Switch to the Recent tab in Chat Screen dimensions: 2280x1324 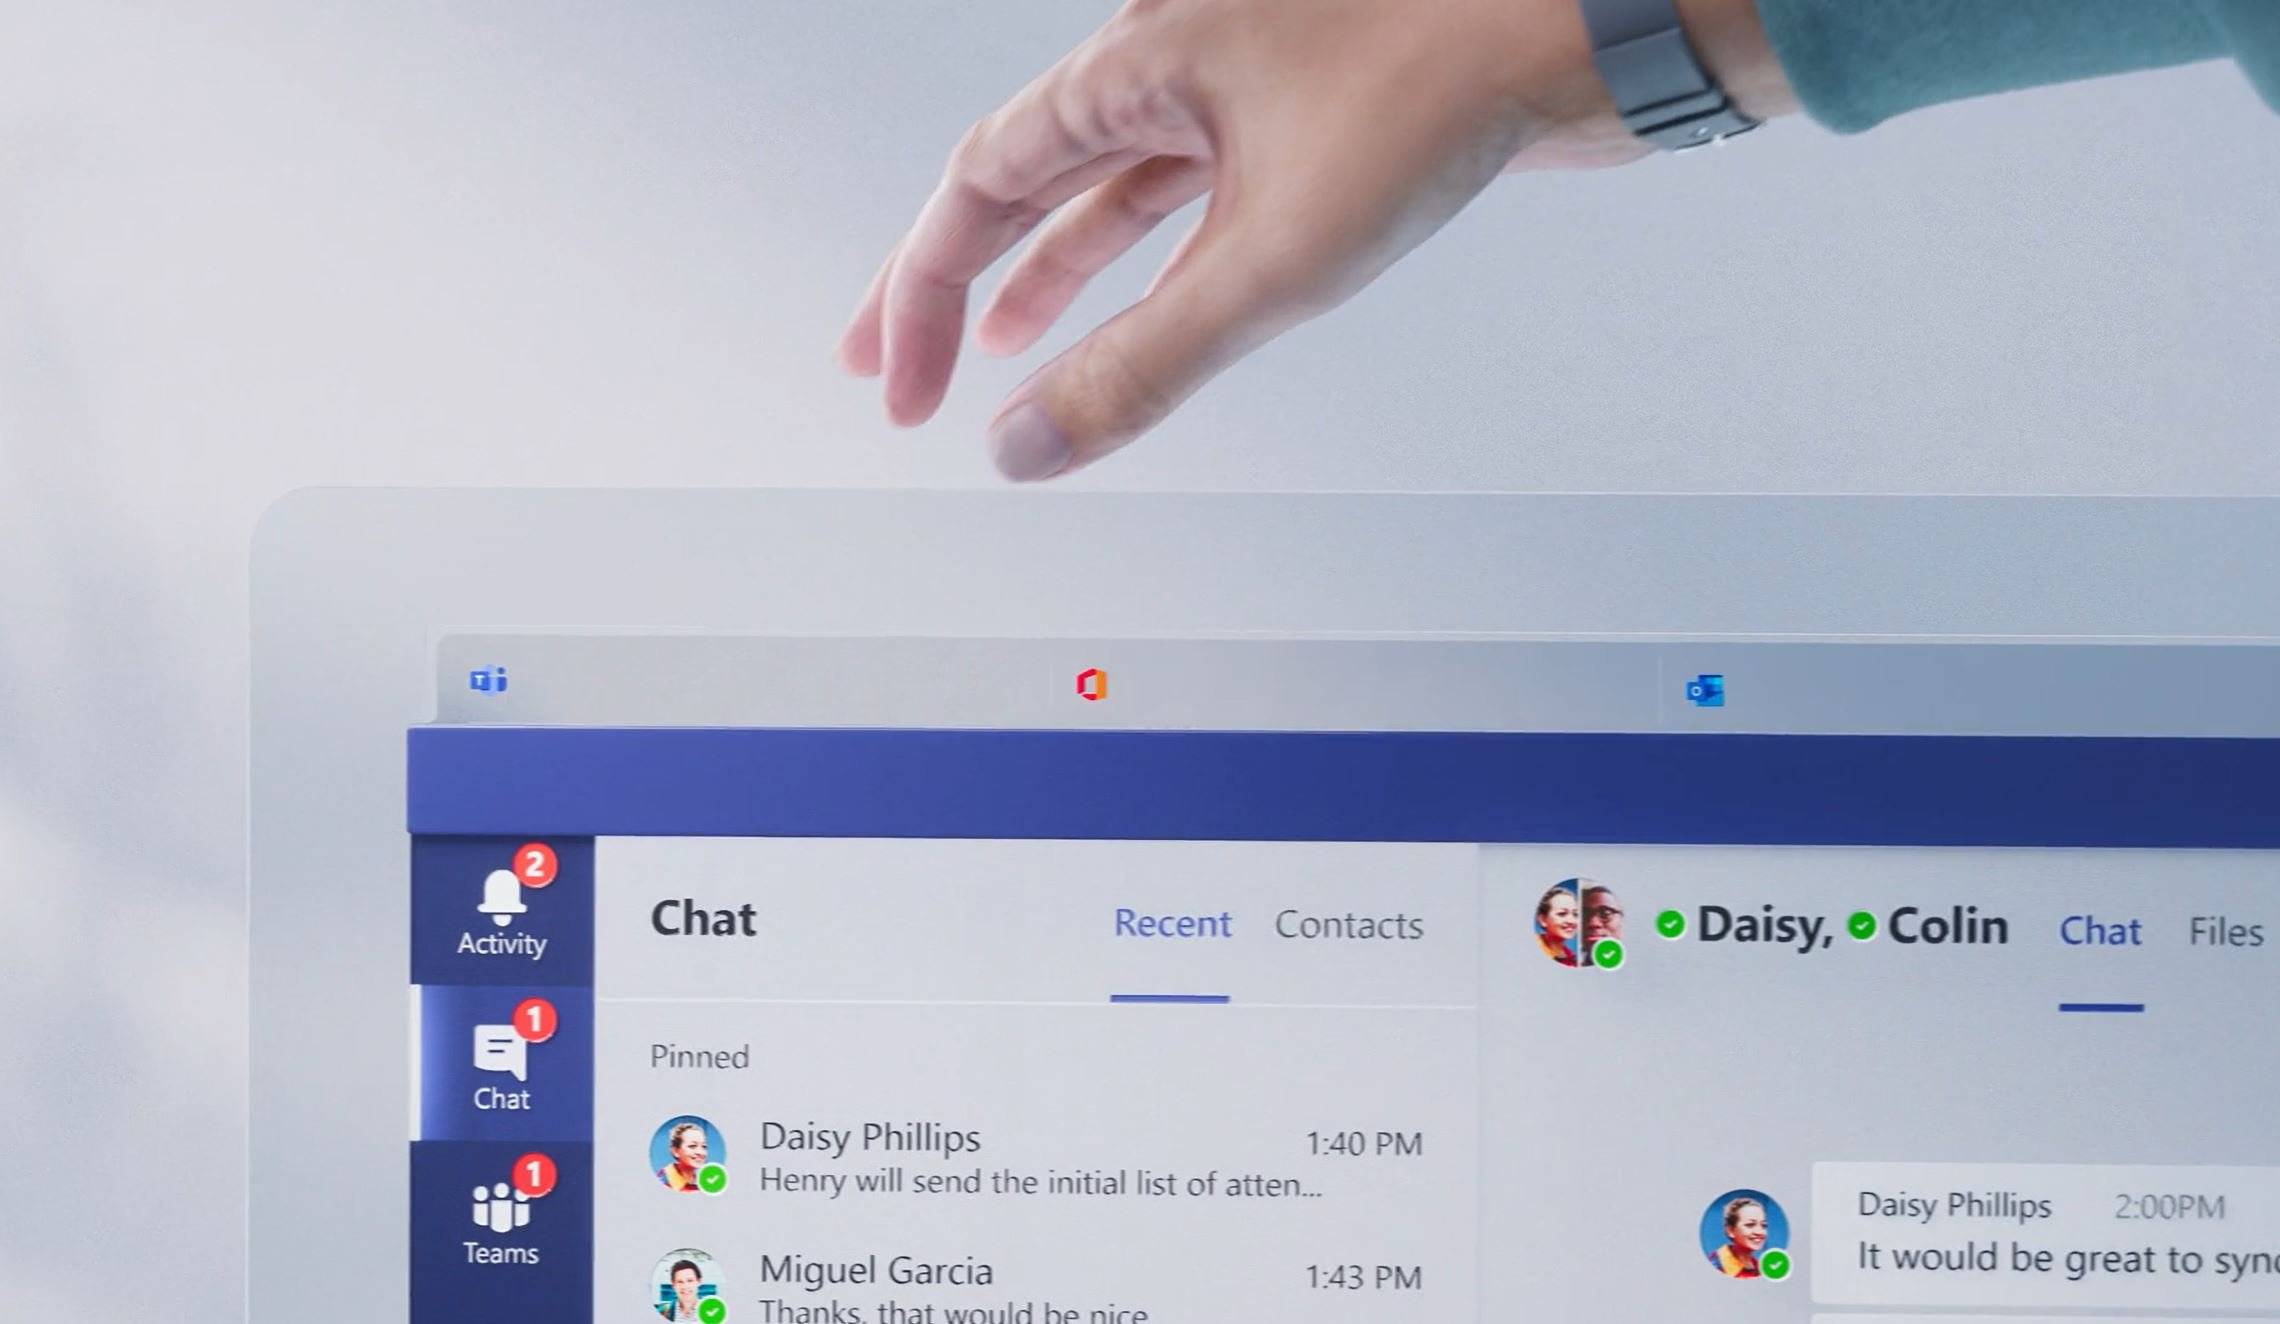point(1172,924)
